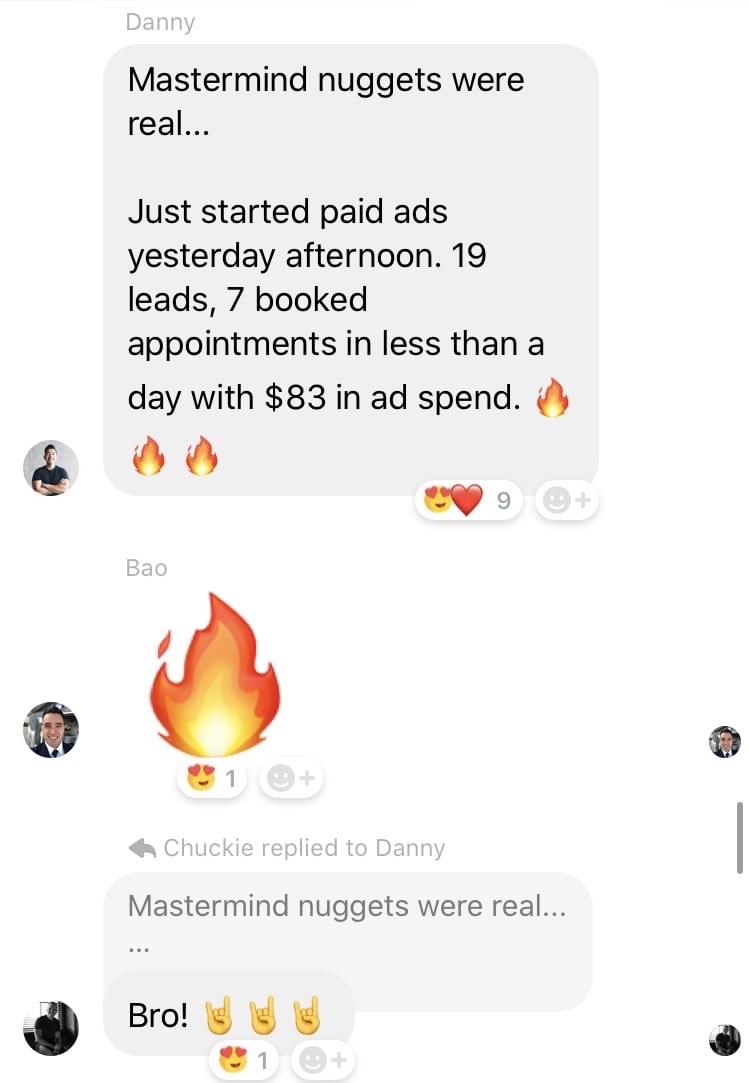Click Bao's large fire emoji message
This screenshot has width=749, height=1083.
pos(215,675)
